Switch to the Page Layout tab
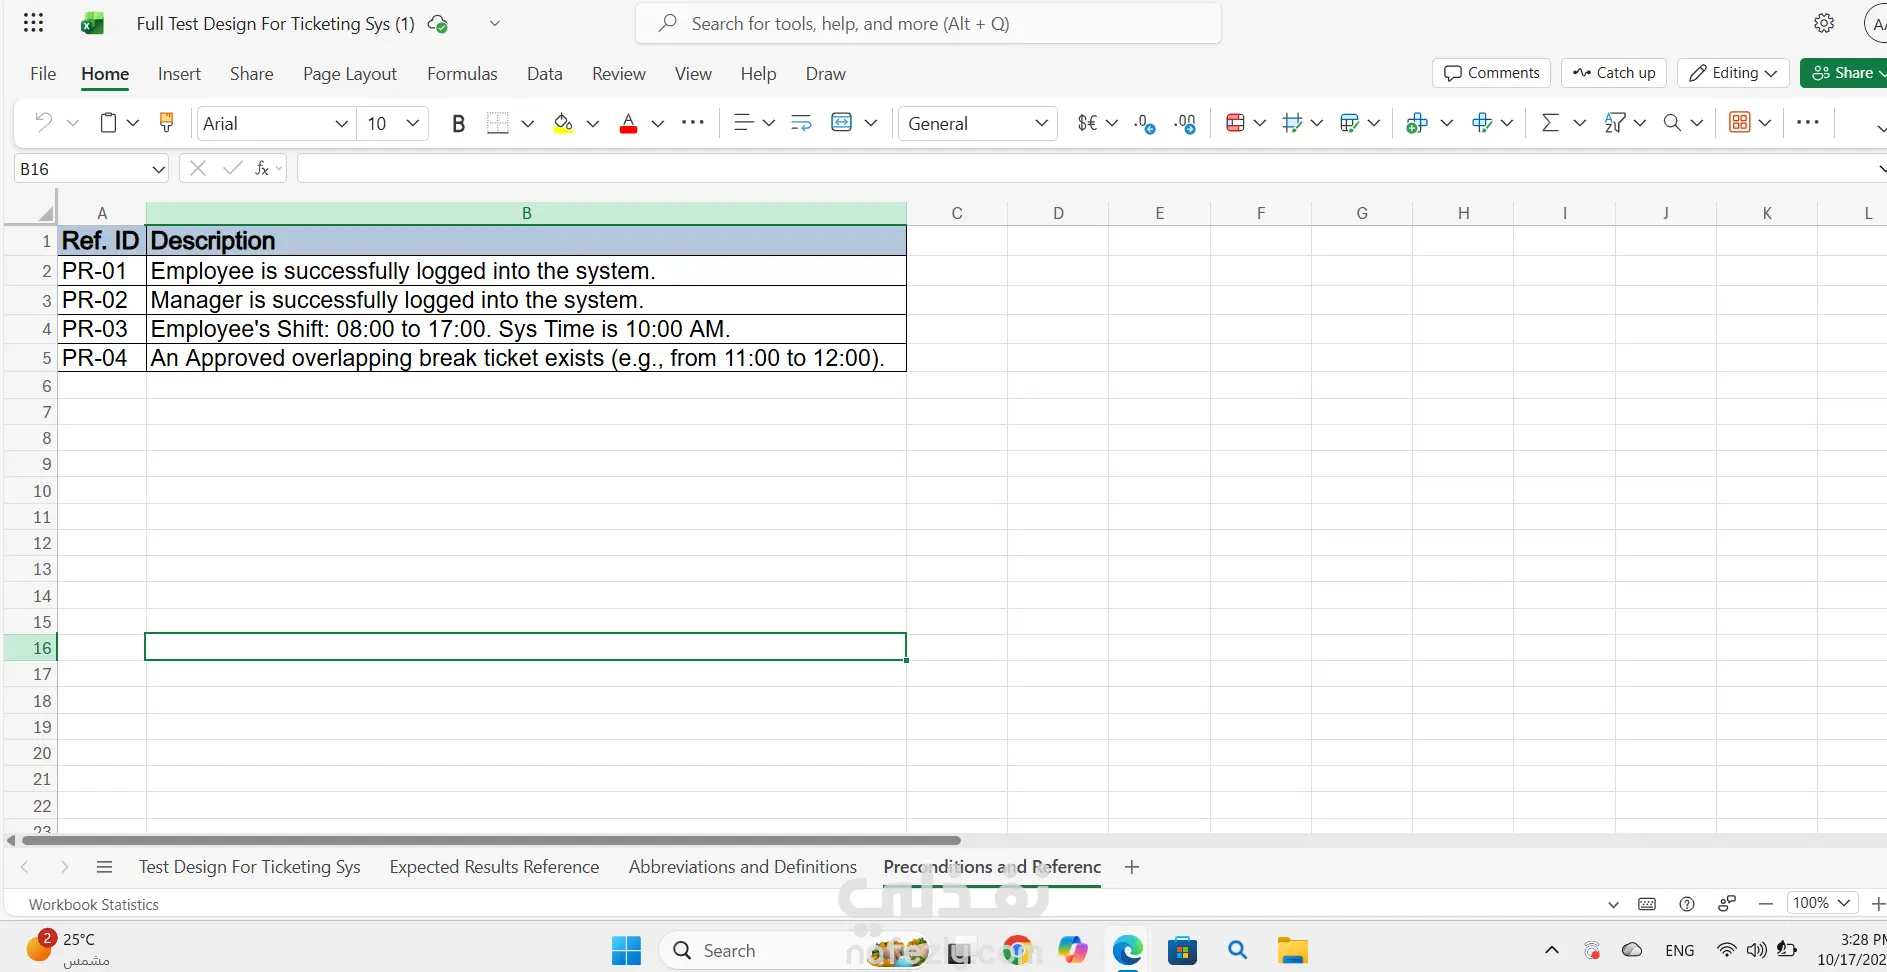The width and height of the screenshot is (1887, 972). tap(350, 74)
